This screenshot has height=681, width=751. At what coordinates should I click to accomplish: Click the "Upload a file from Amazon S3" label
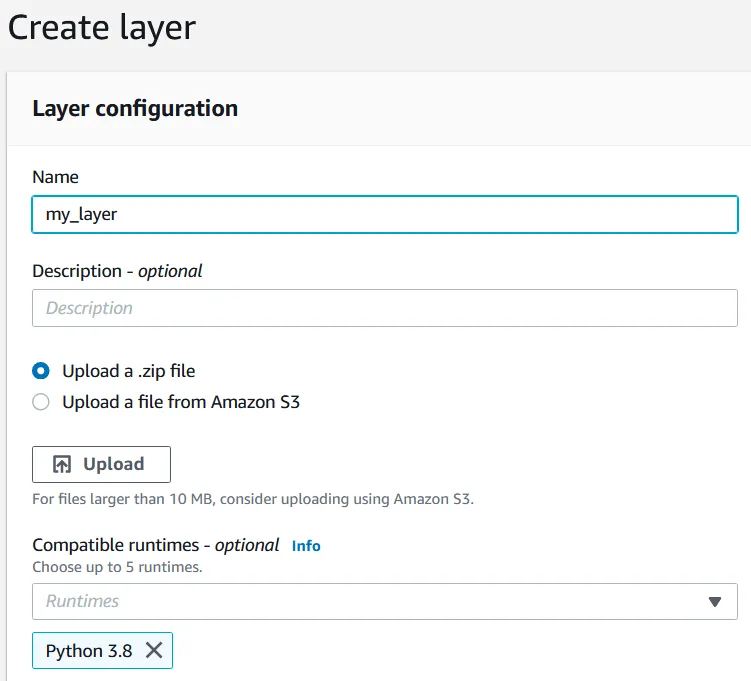coord(180,402)
